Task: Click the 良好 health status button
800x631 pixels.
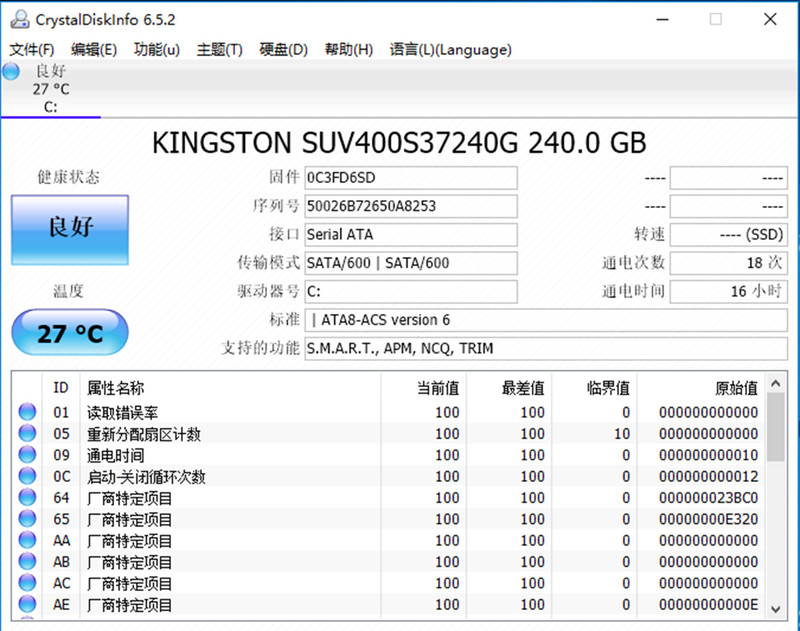Action: (x=69, y=230)
